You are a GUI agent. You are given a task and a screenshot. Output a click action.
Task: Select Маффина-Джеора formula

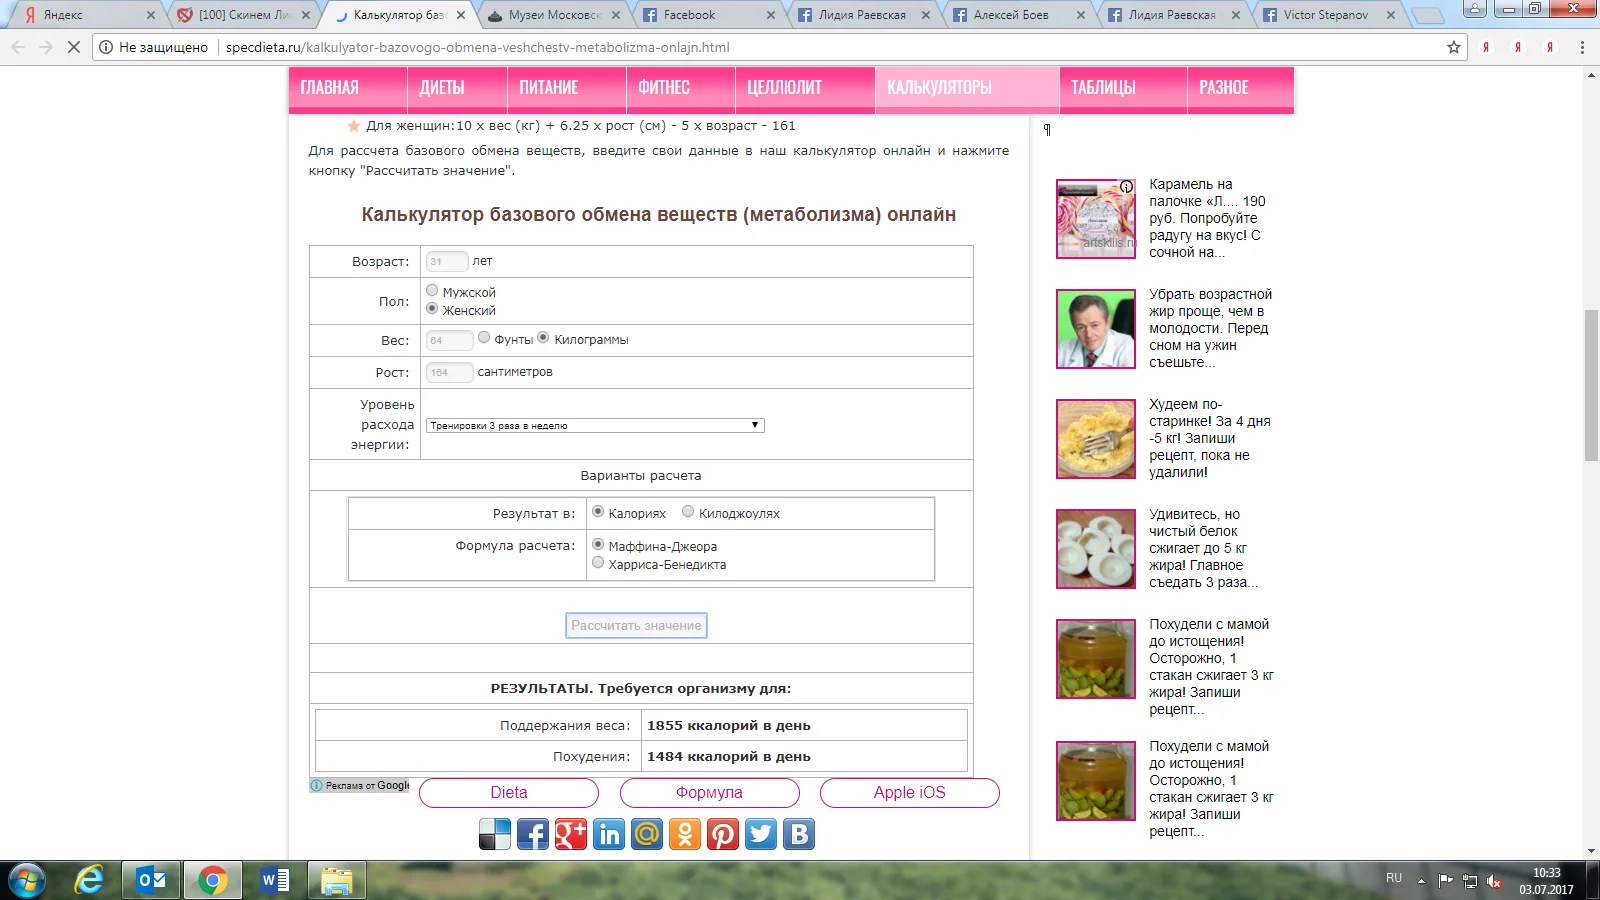point(598,544)
